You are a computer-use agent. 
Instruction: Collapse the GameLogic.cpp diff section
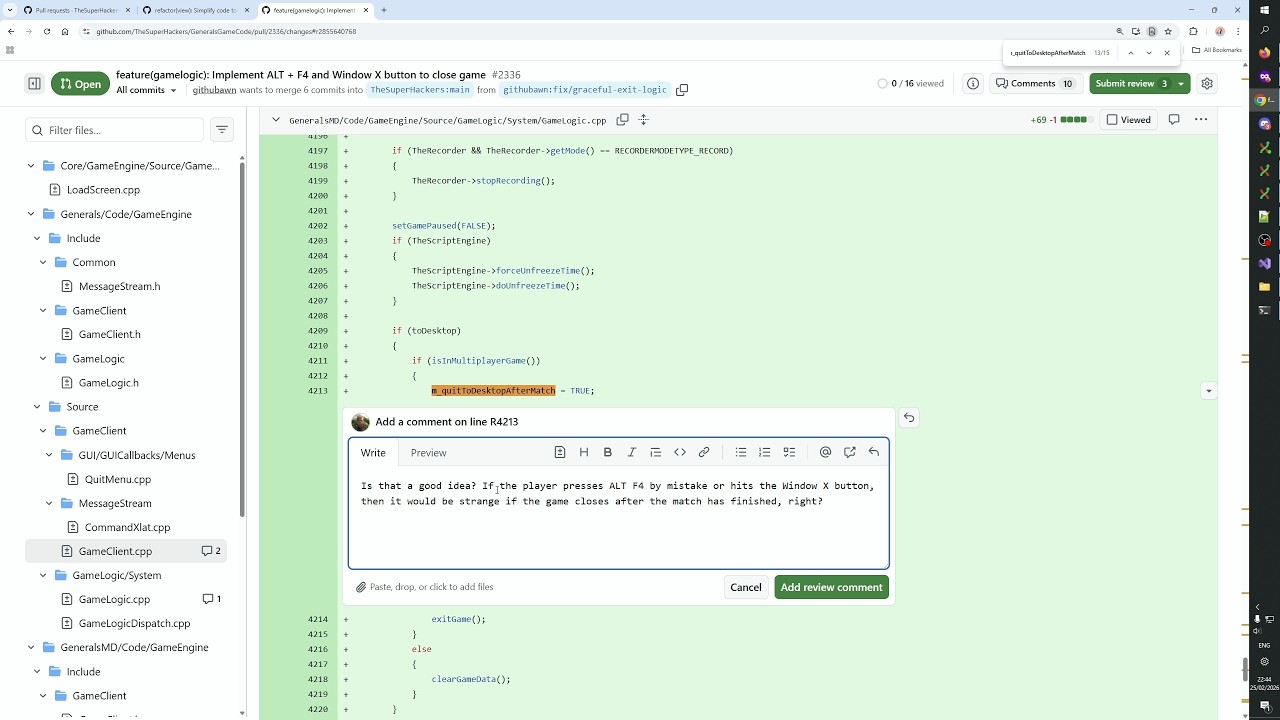tap(275, 120)
